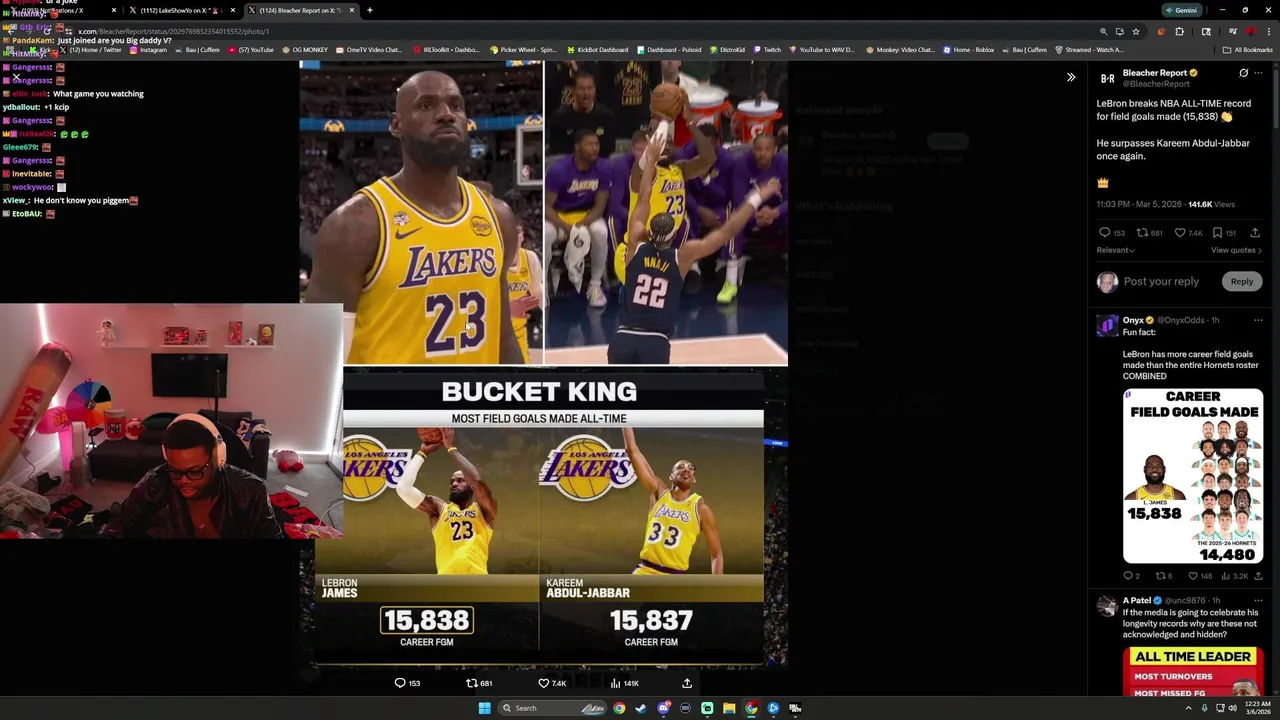Open the KickBot Dashboard bookmark
This screenshot has height=720, width=1280.
[597, 49]
